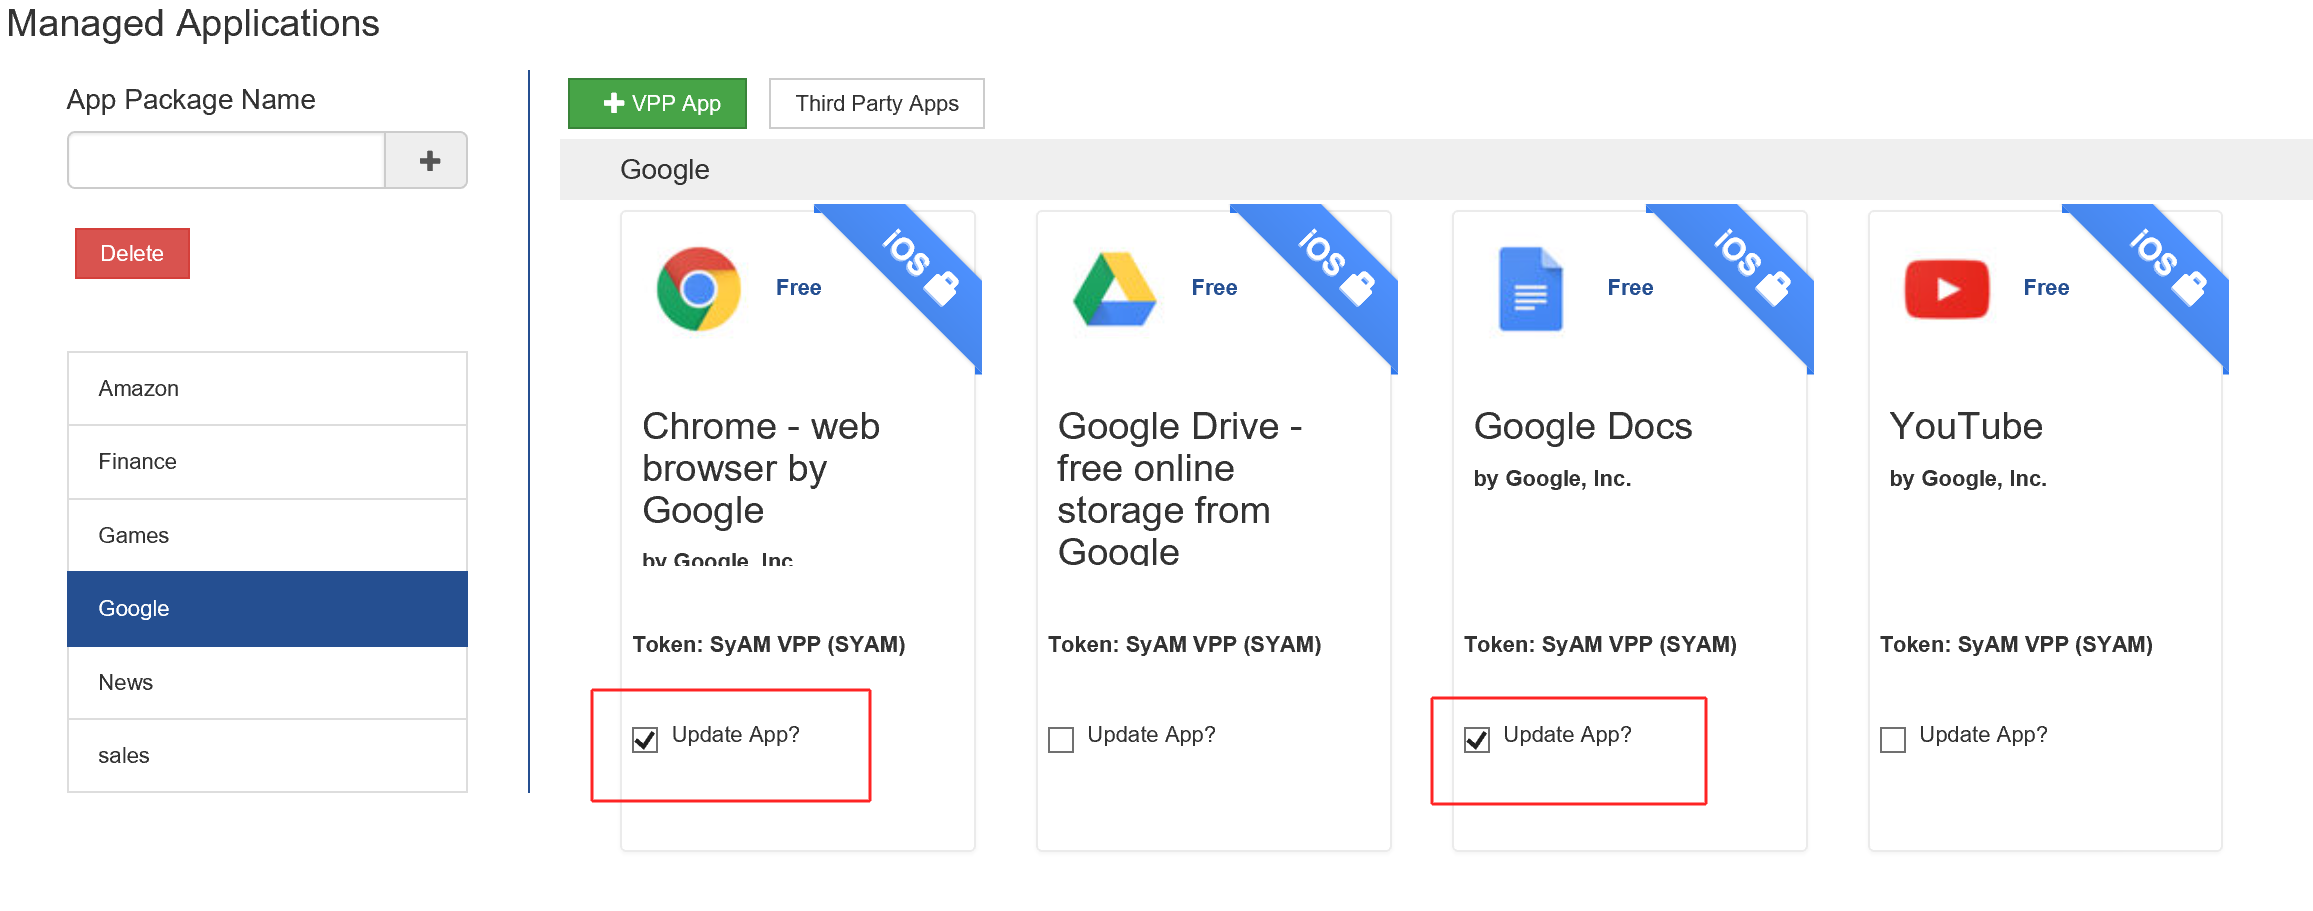Switch to the Games category
Image resolution: width=2313 pixels, height=911 pixels.
267,536
